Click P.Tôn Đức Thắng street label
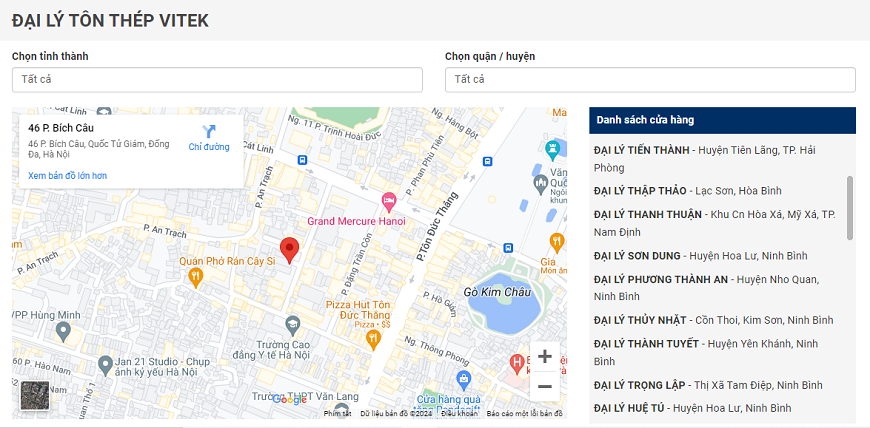This screenshot has width=870, height=428. coord(439,226)
